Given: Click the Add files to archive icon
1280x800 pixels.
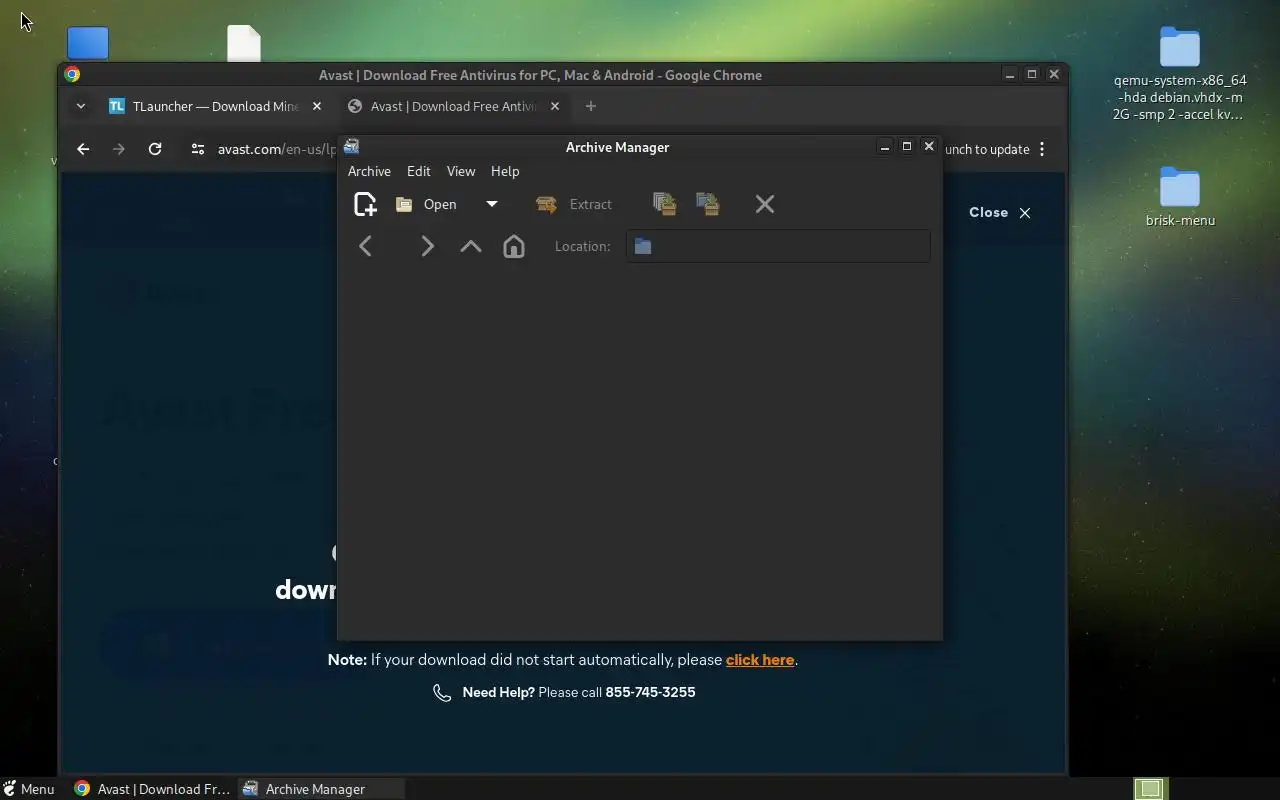Looking at the screenshot, I should pos(665,204).
